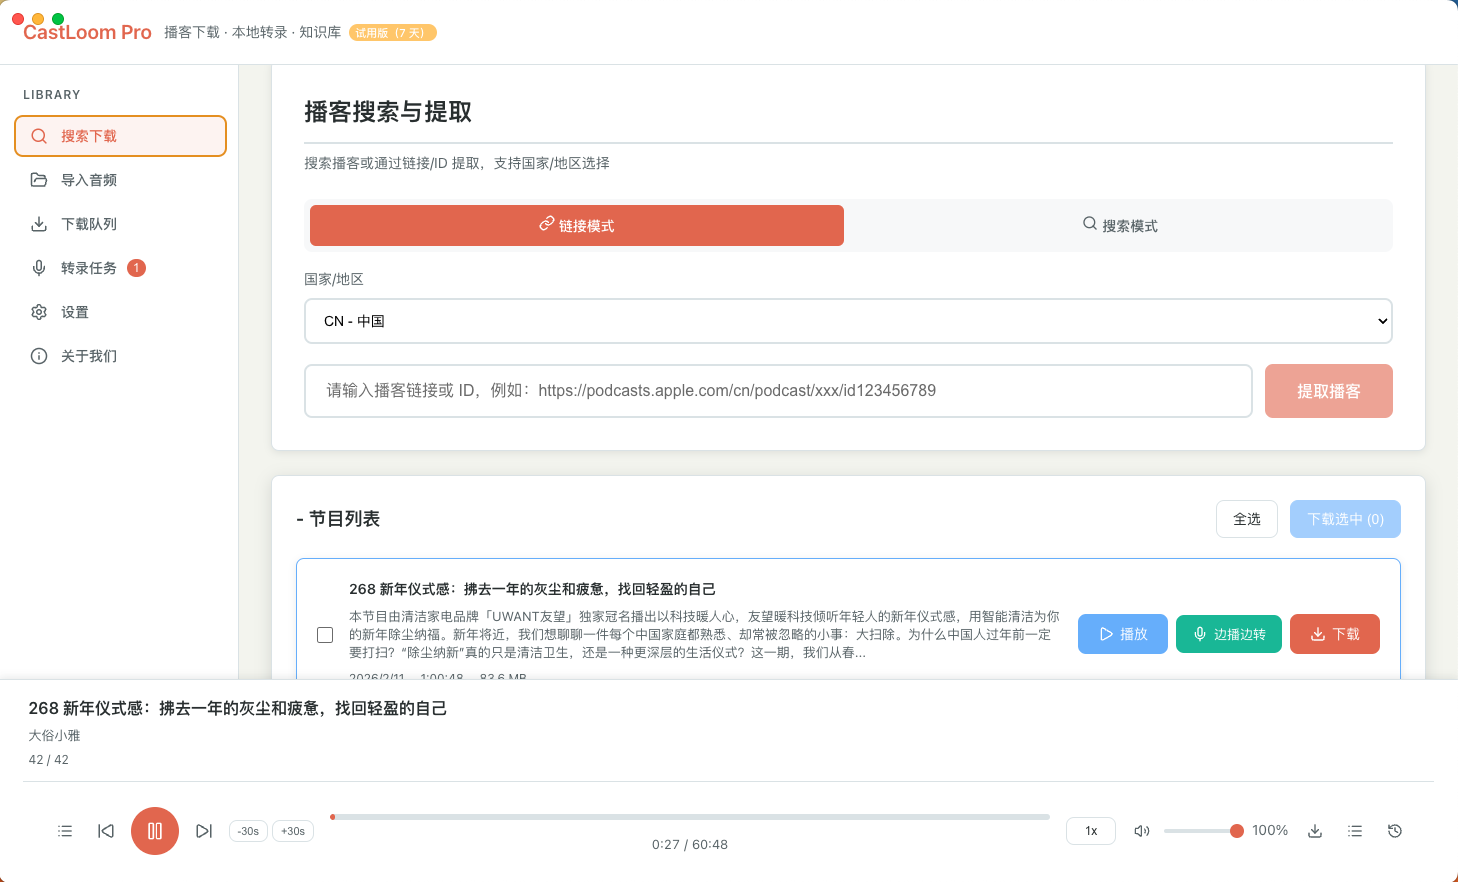Click the podcast link input field

click(x=778, y=390)
